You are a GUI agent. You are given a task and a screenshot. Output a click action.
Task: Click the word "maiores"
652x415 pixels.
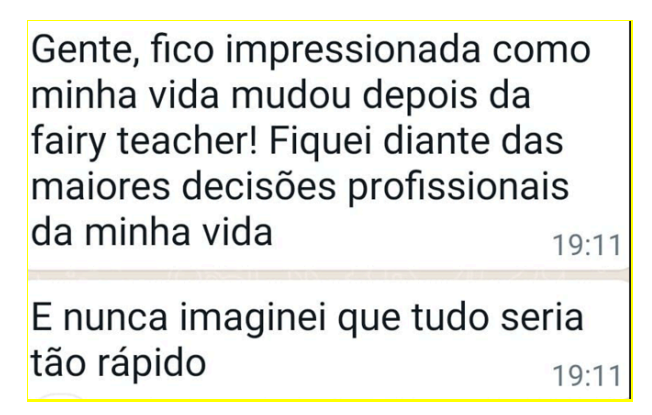point(101,187)
